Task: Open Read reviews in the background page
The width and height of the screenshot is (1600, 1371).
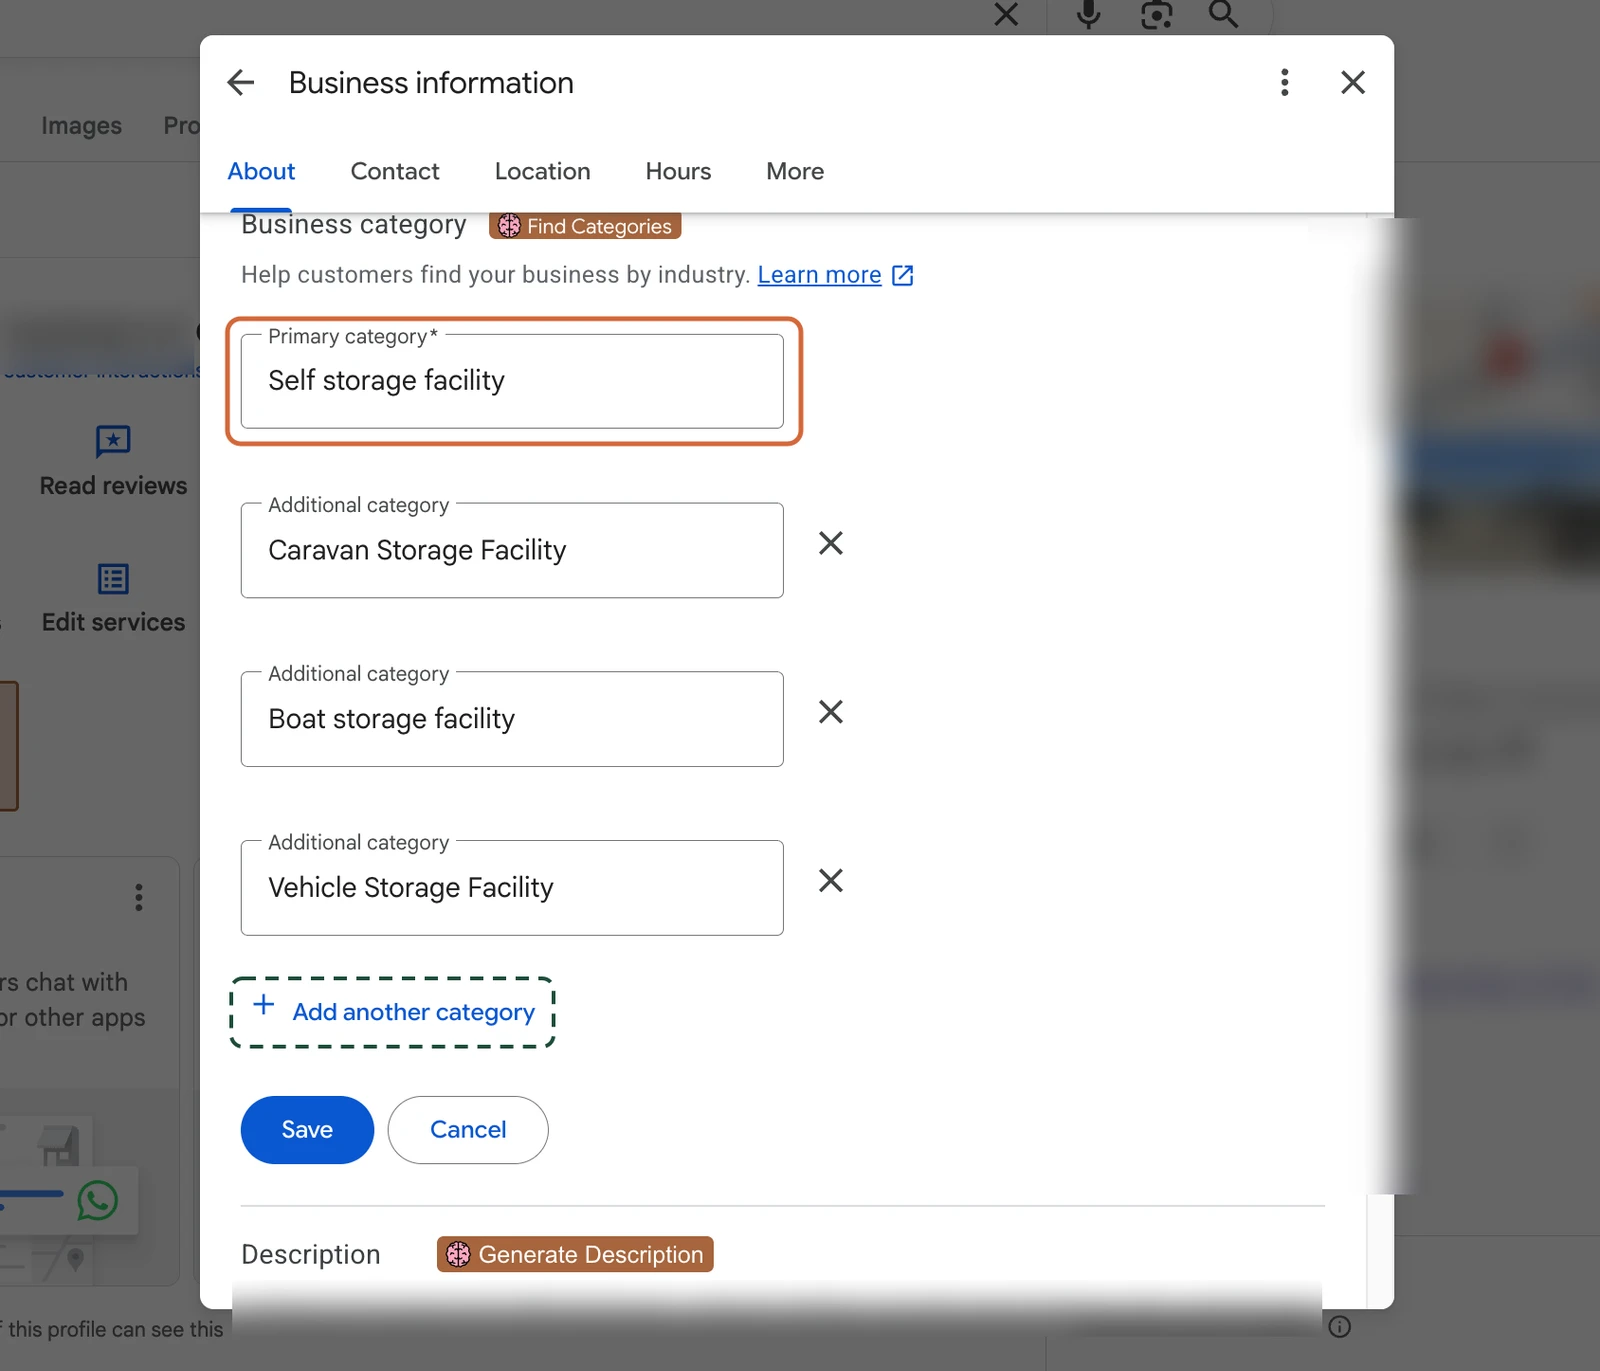Action: click(113, 462)
